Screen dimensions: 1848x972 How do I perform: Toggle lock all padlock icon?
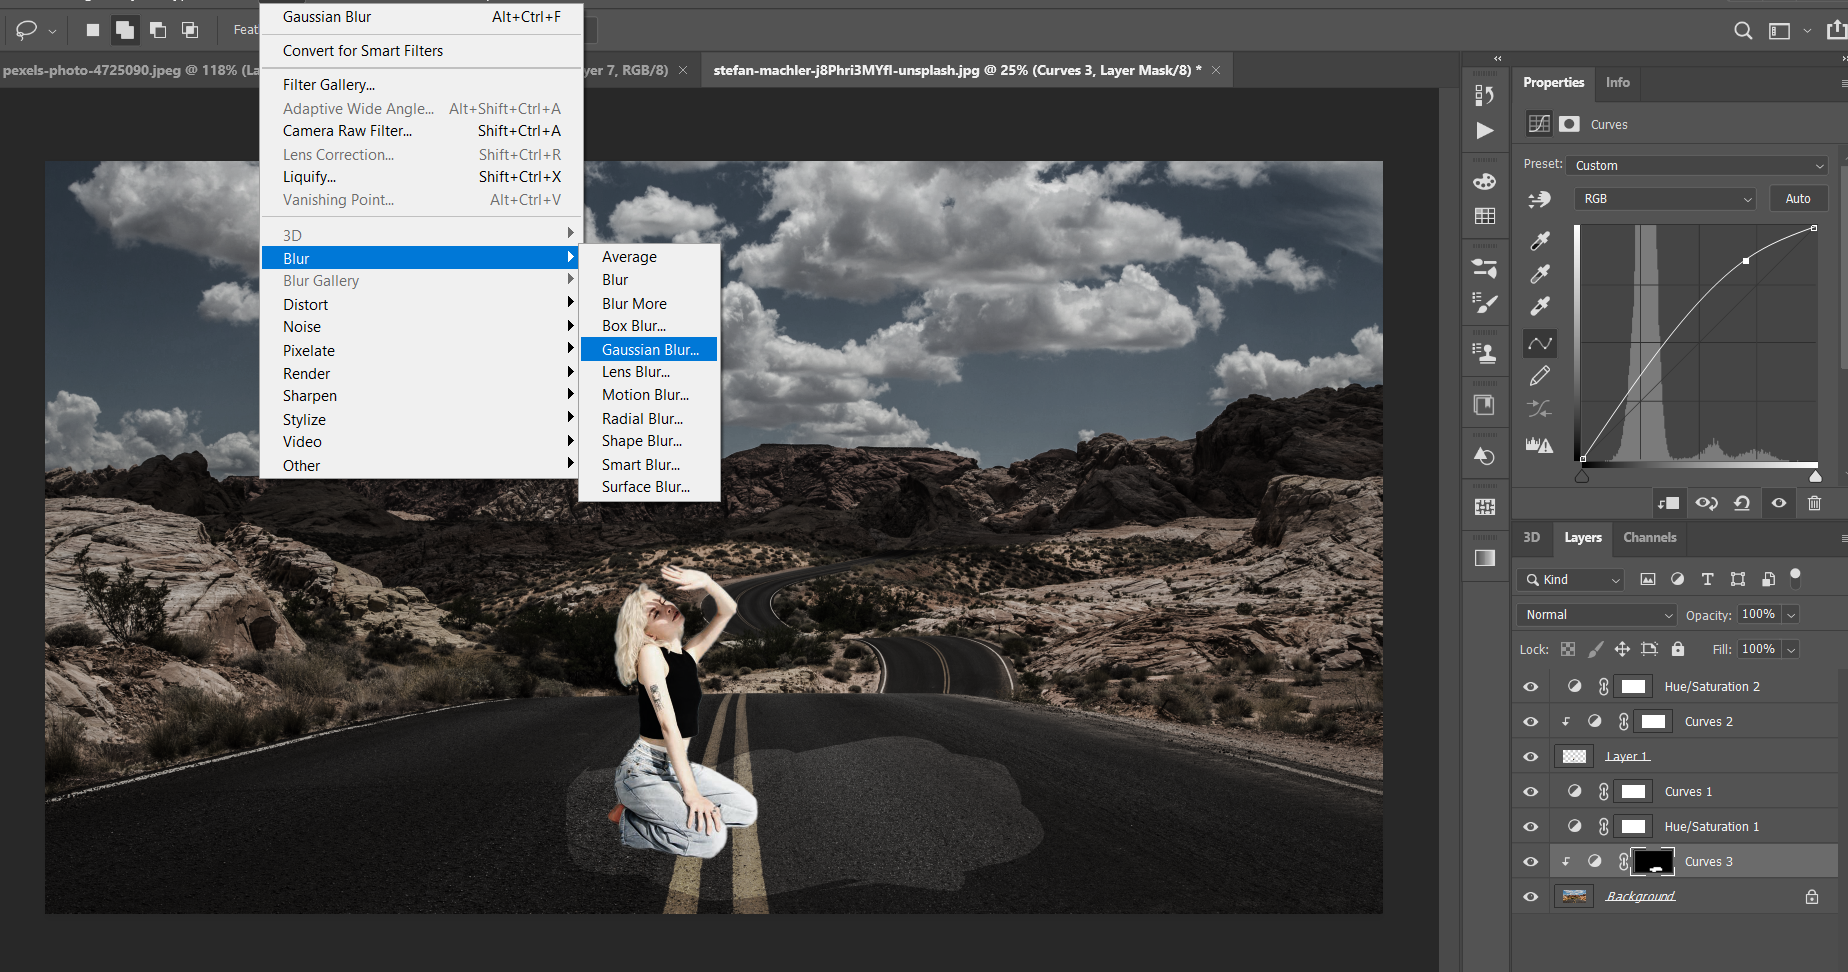click(1678, 649)
